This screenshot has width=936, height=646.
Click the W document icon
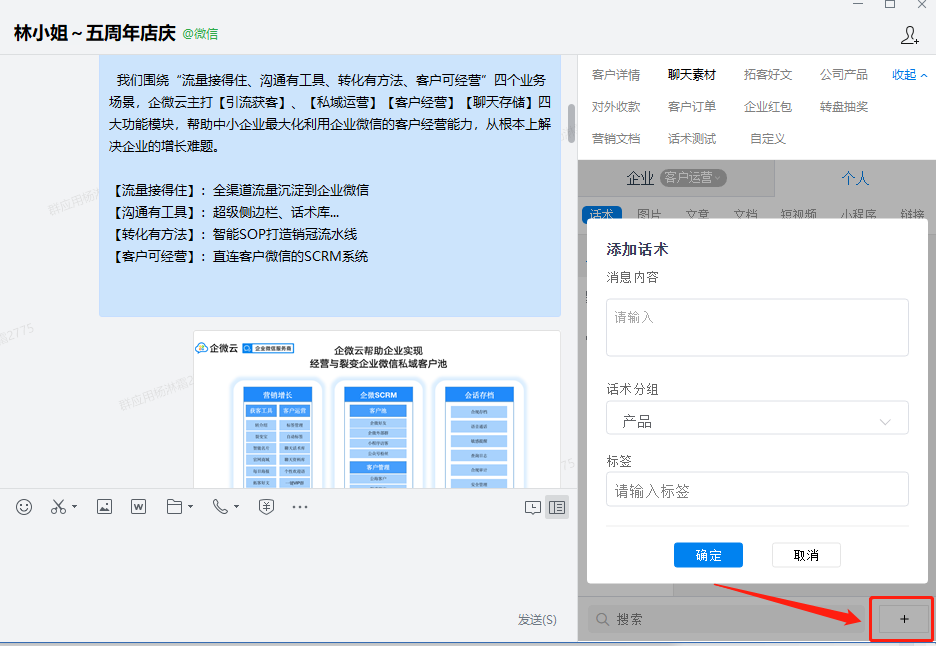(x=139, y=507)
